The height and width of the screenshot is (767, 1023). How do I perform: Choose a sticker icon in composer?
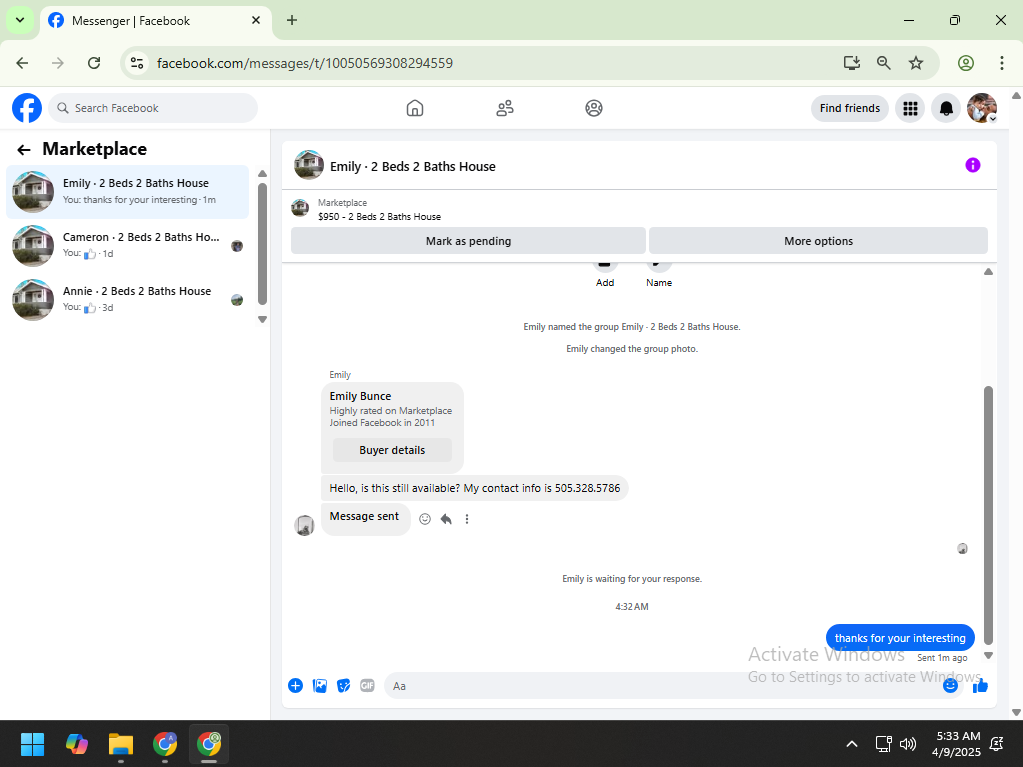(x=343, y=685)
